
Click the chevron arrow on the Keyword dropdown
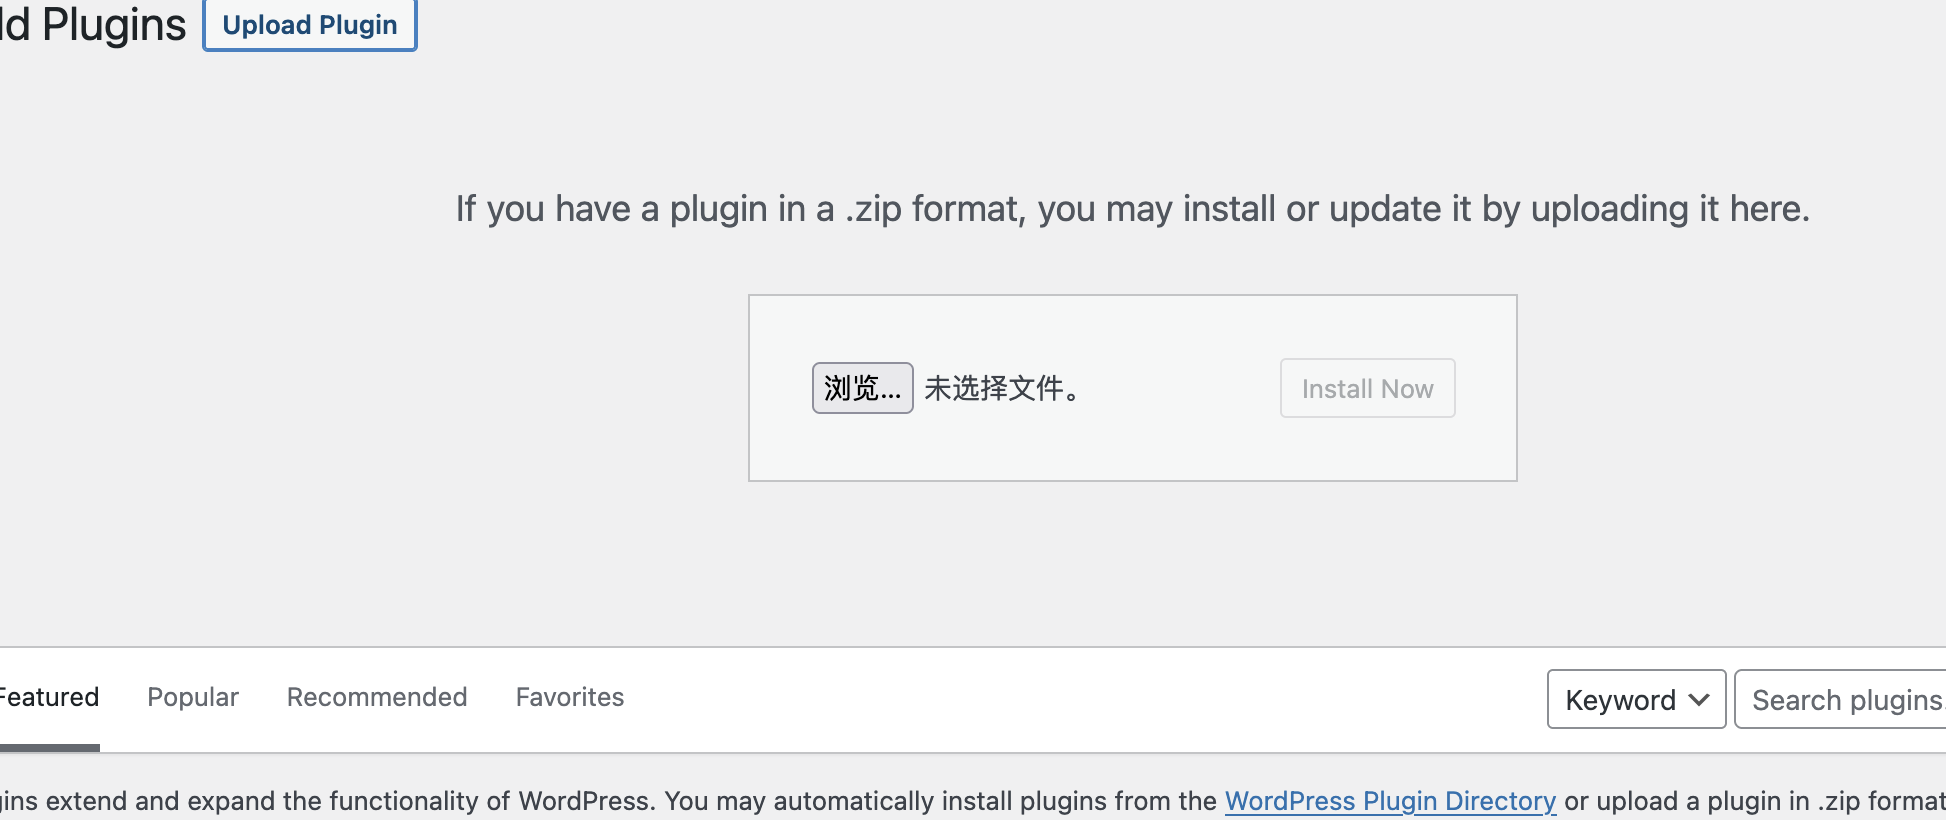[1698, 700]
